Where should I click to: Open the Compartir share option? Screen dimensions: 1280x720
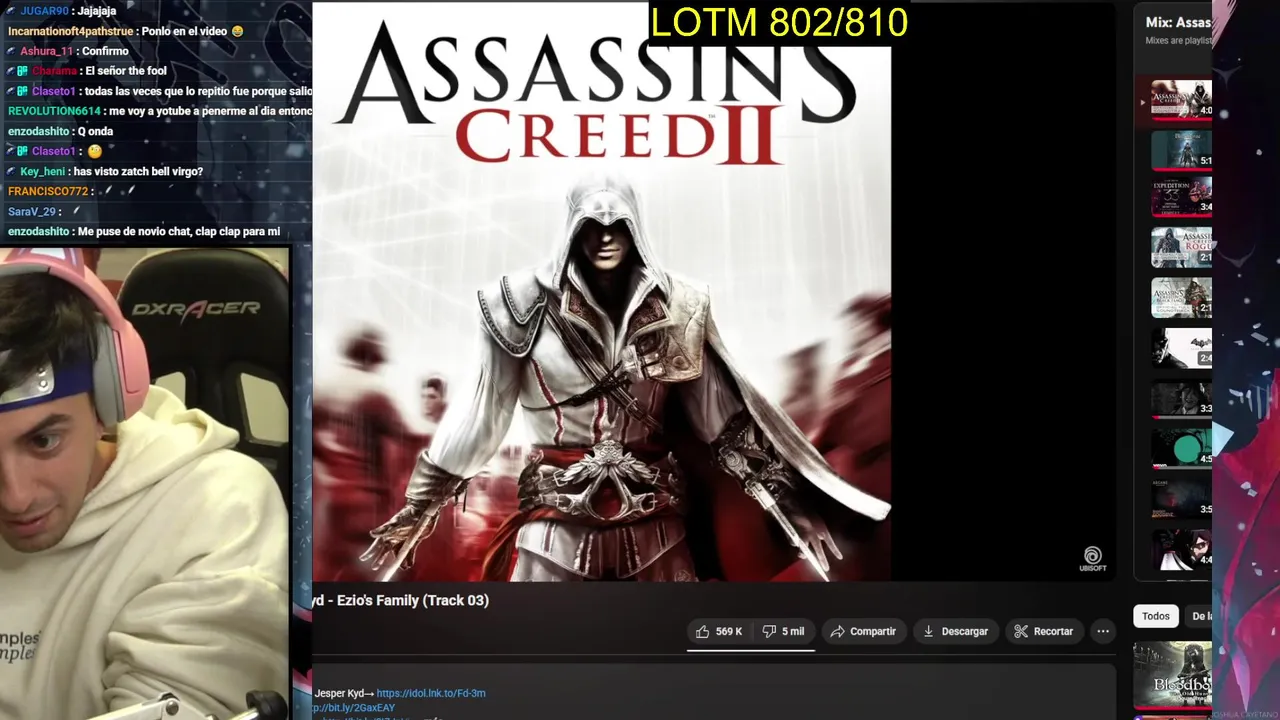(x=864, y=631)
